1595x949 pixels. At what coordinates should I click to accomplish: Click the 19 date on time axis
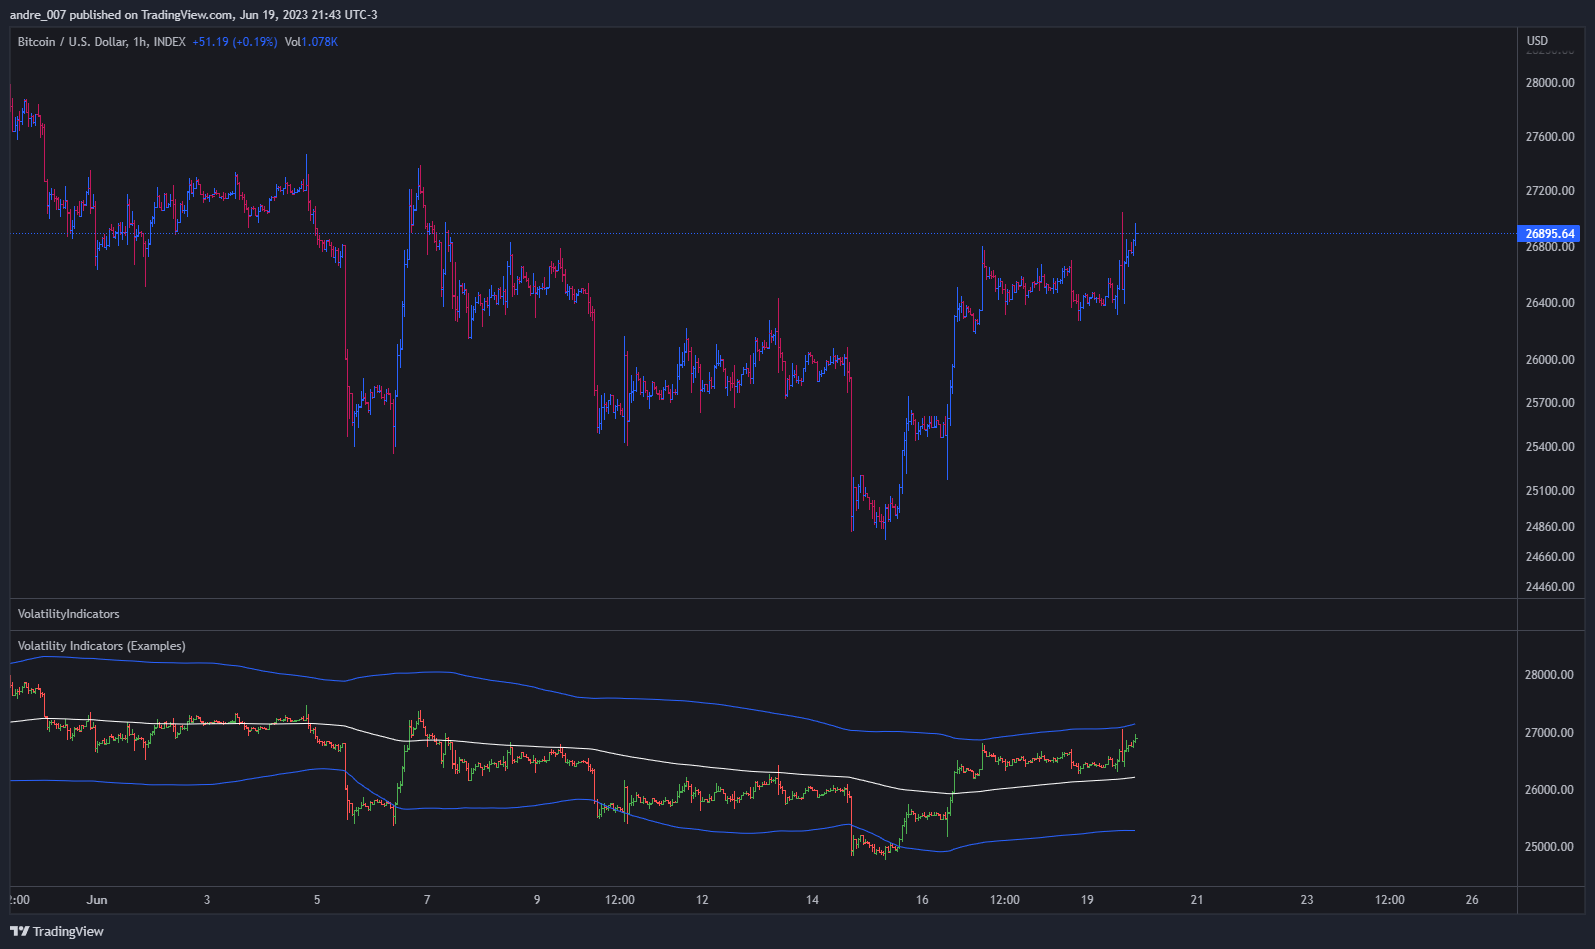pos(1087,900)
